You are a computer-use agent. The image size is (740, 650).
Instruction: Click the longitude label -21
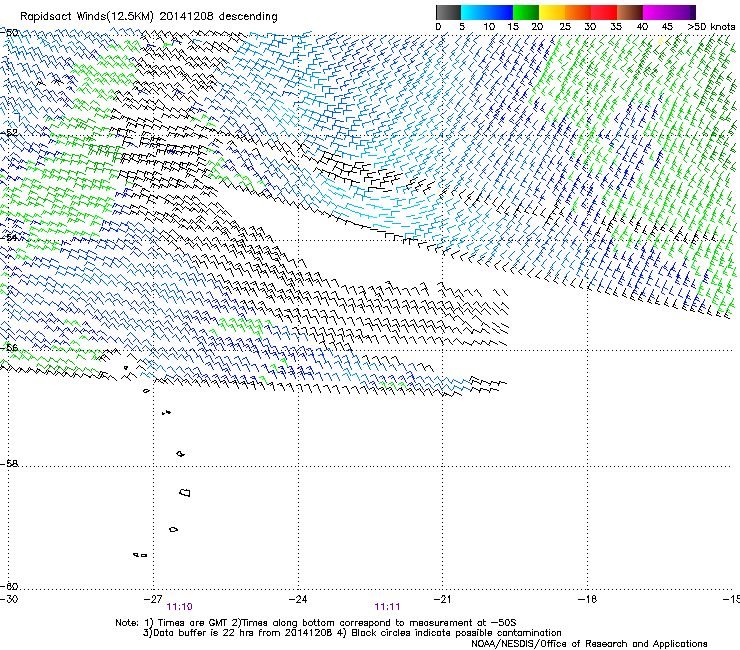(442, 599)
